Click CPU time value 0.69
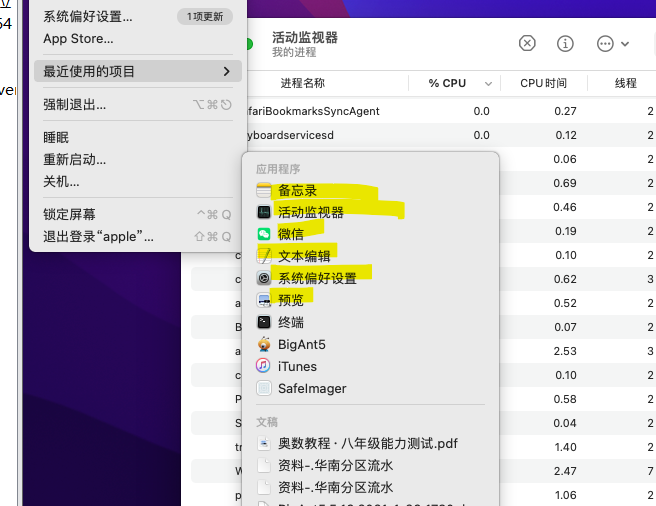 click(565, 183)
